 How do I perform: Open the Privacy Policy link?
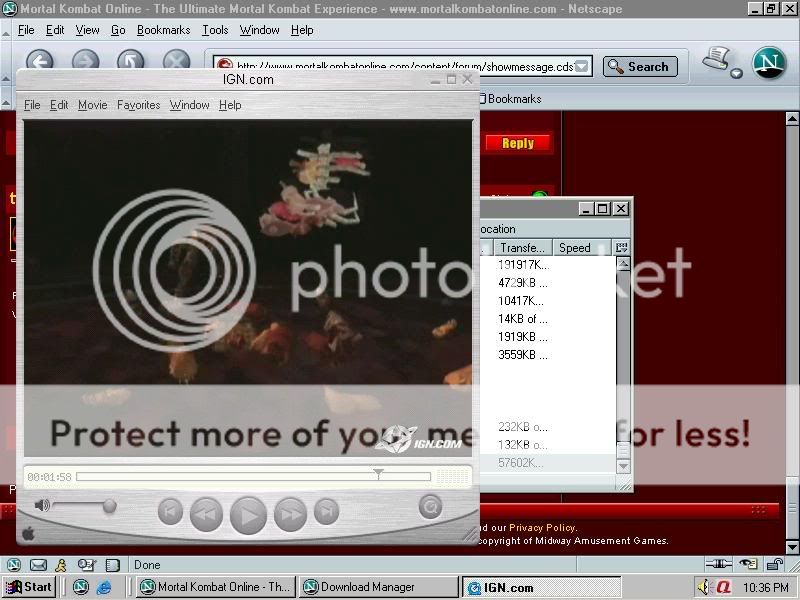pos(542,528)
